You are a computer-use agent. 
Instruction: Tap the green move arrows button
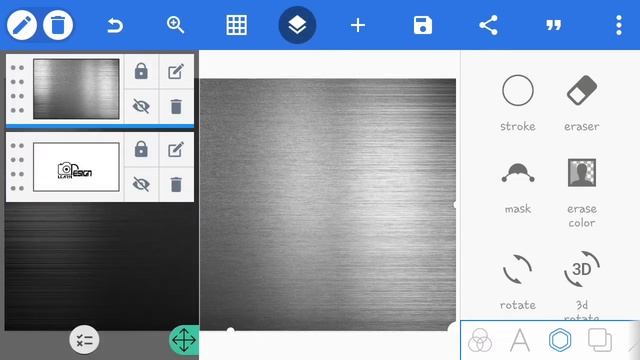(184, 340)
